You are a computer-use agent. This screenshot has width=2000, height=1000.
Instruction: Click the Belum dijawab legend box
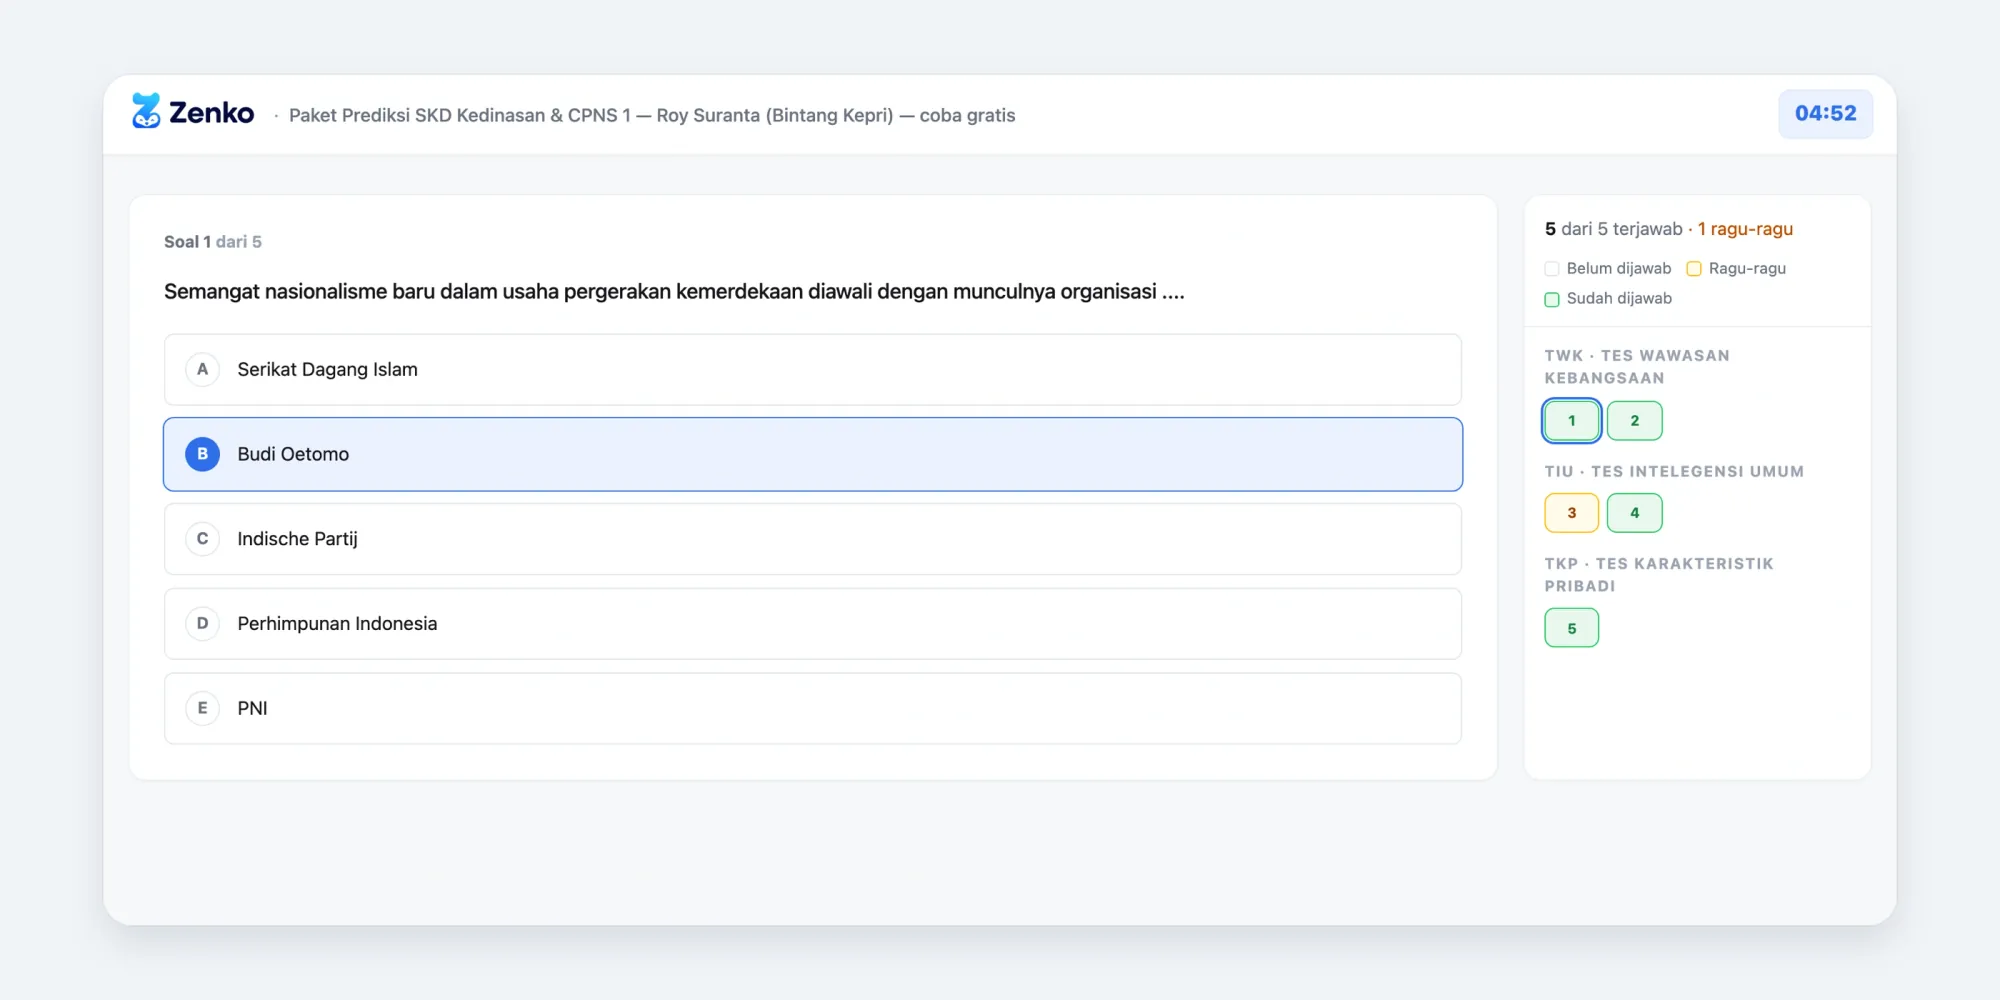[1552, 269]
